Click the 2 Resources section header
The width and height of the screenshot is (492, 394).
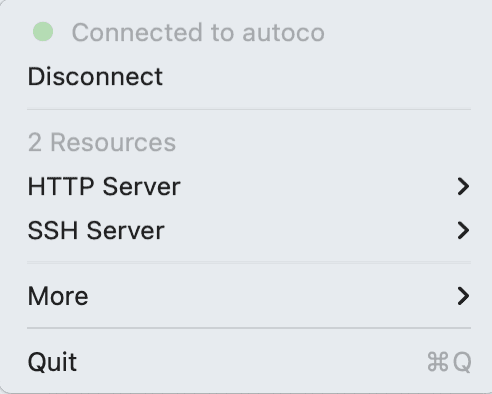point(102,142)
